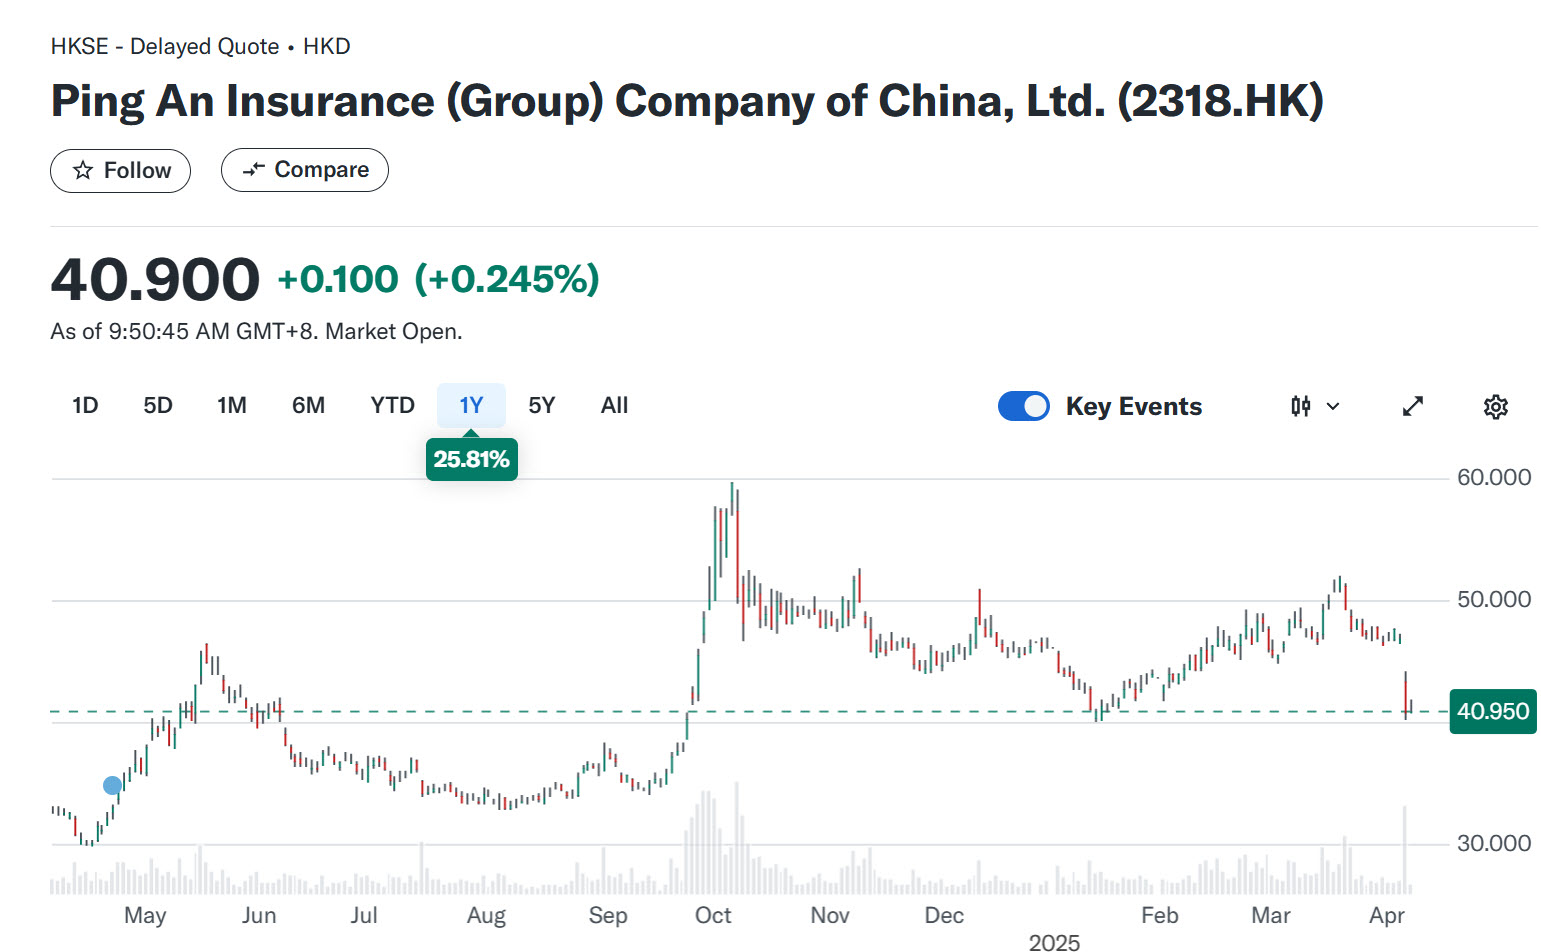1541x952 pixels.
Task: Toggle the Key Events switch
Action: 1024,406
